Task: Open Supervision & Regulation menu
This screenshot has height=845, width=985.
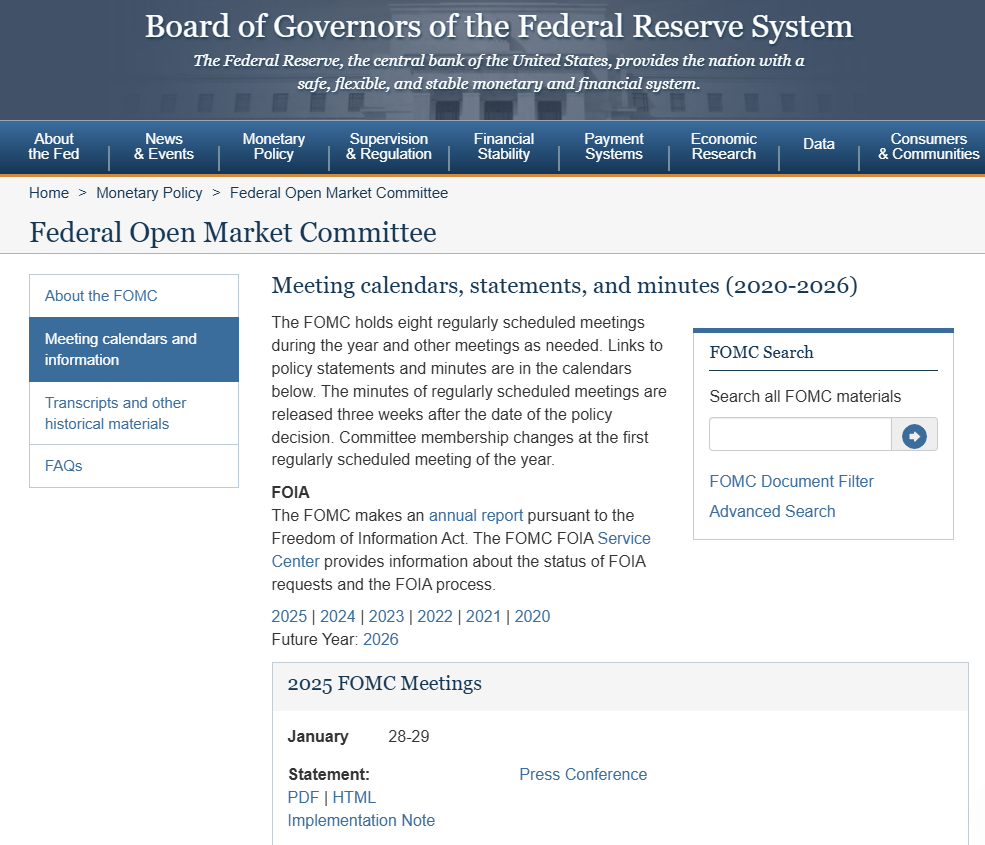Action: coord(389,146)
